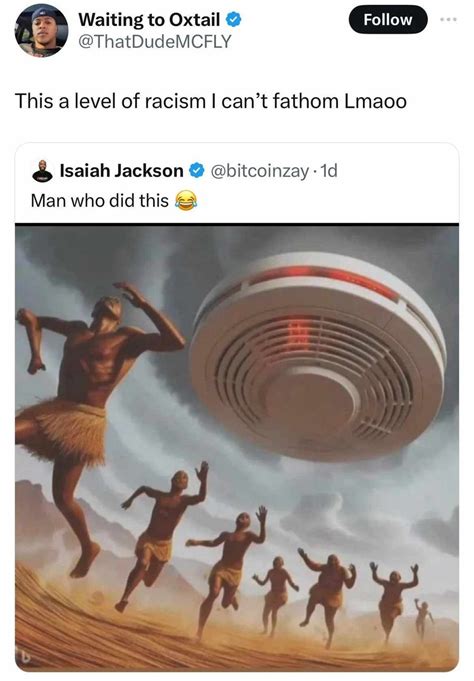Click the Waiting to Oxtail display name
The width and height of the screenshot is (474, 681).
click(x=149, y=20)
